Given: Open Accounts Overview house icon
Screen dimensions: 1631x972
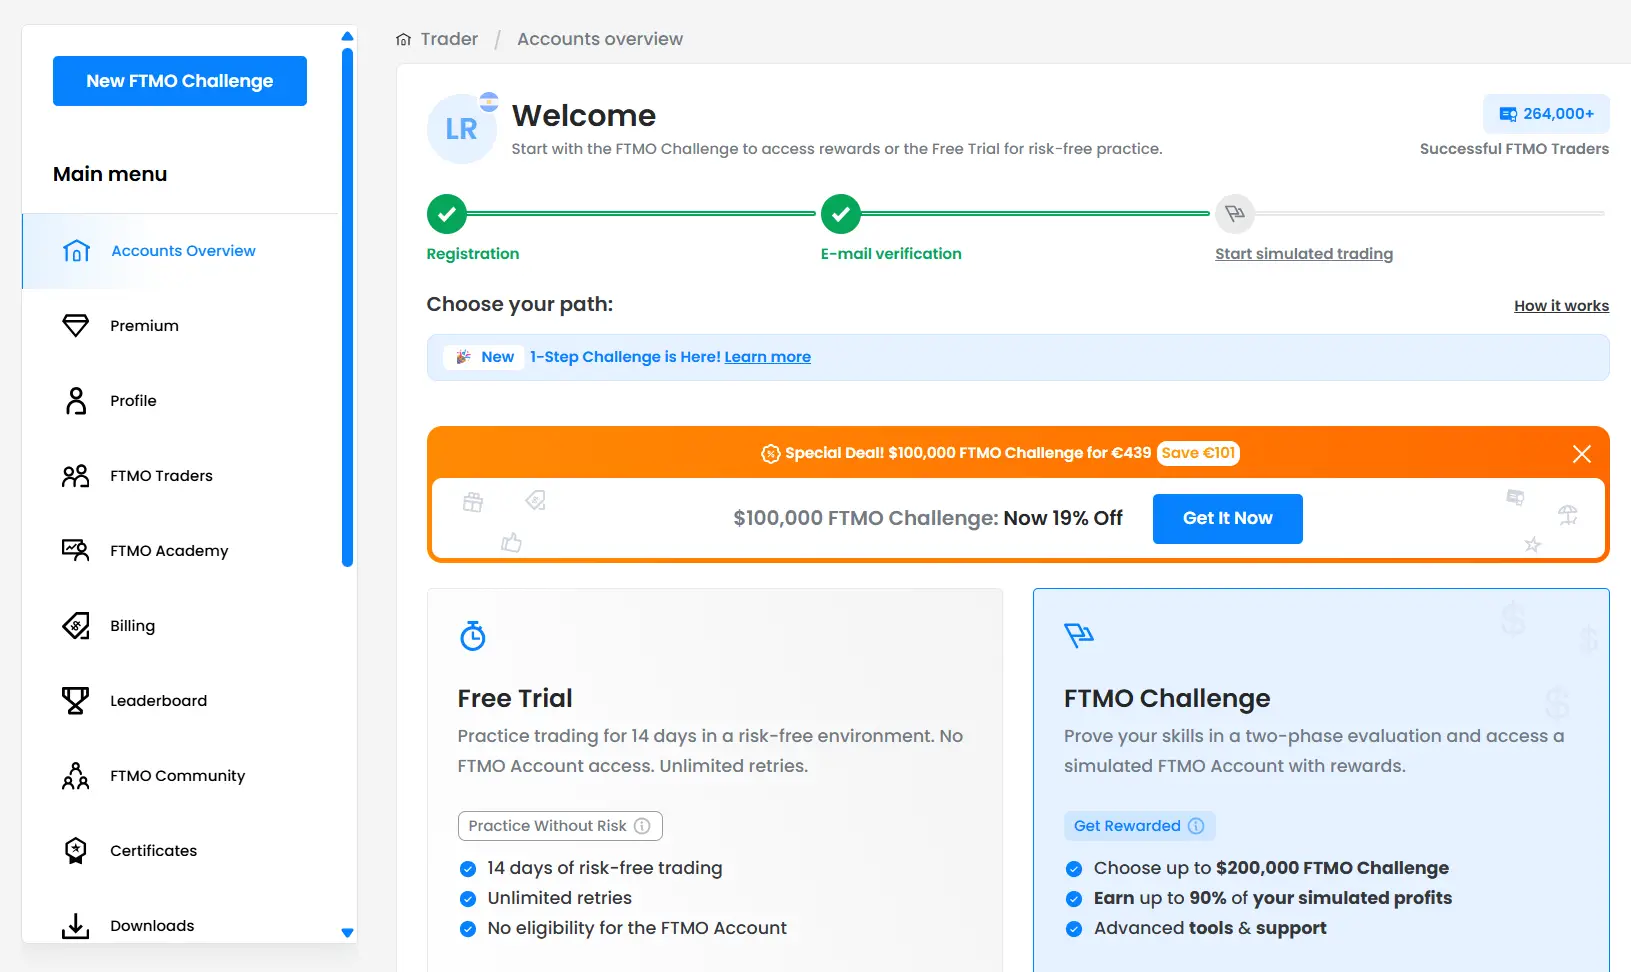Looking at the screenshot, I should tap(76, 251).
